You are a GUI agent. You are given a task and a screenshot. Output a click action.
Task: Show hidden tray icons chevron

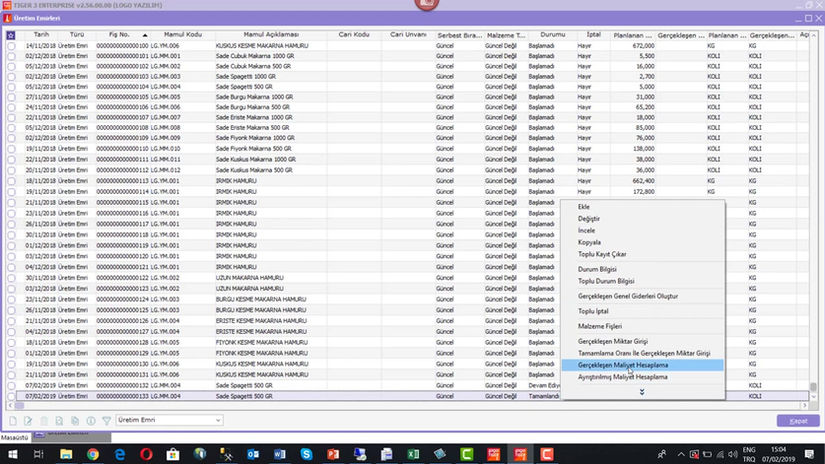point(681,454)
